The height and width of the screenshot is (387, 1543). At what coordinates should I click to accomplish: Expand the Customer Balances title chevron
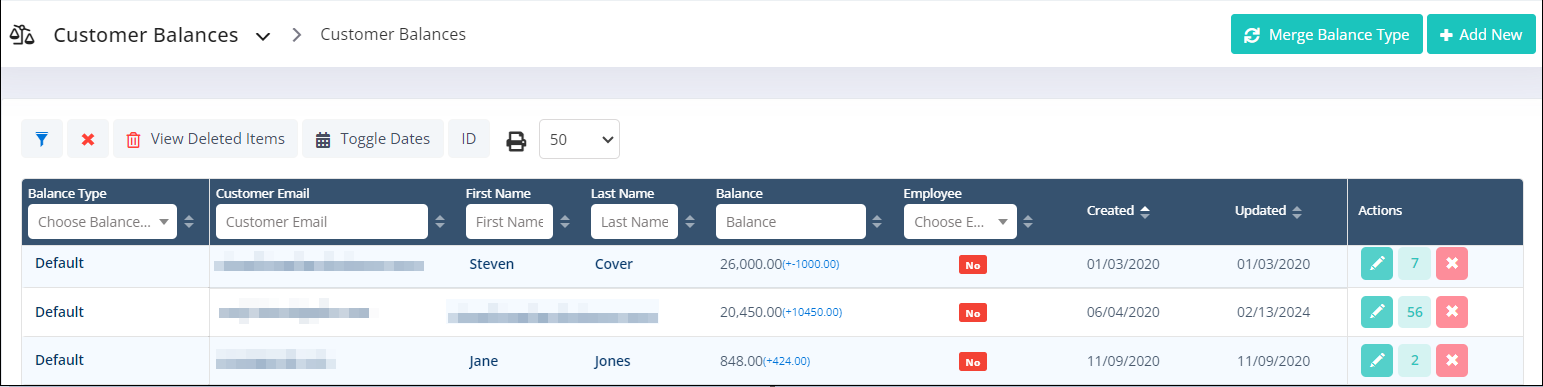(x=263, y=36)
